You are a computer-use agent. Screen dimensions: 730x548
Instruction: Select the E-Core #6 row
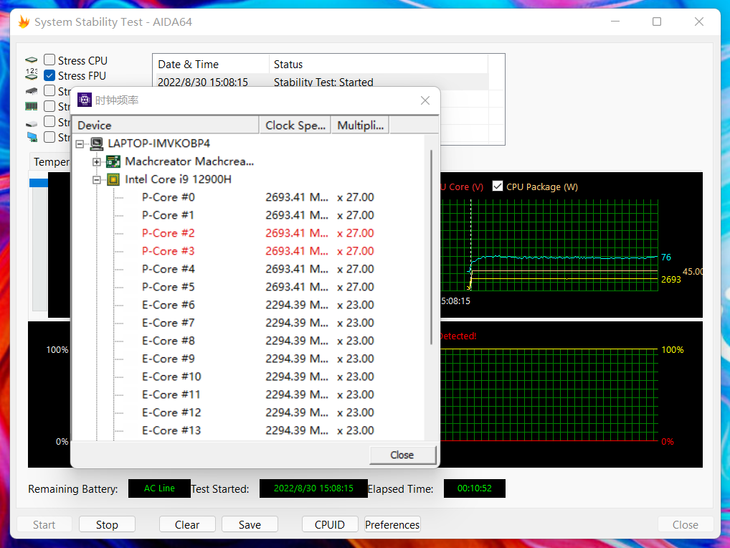click(x=249, y=305)
